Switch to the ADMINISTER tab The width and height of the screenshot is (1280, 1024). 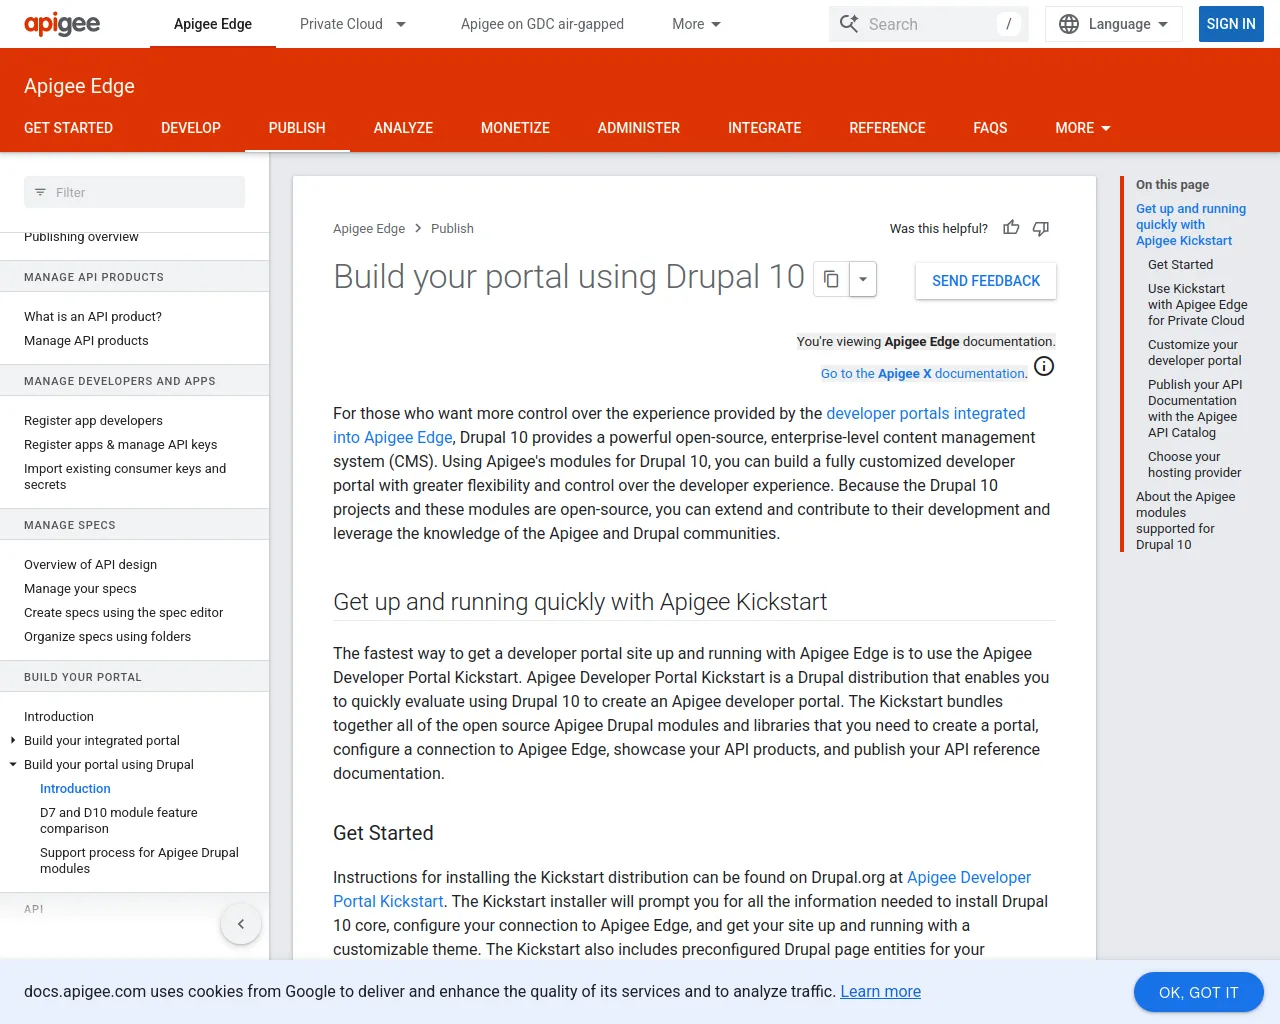click(x=639, y=128)
